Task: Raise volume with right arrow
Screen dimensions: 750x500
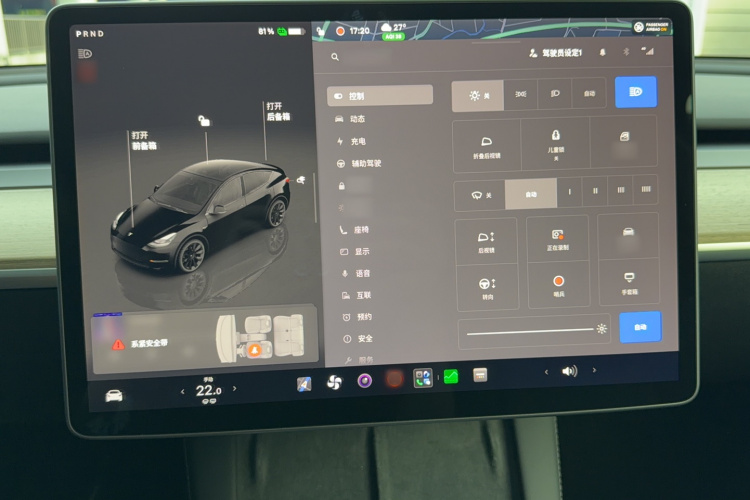Action: (x=594, y=369)
